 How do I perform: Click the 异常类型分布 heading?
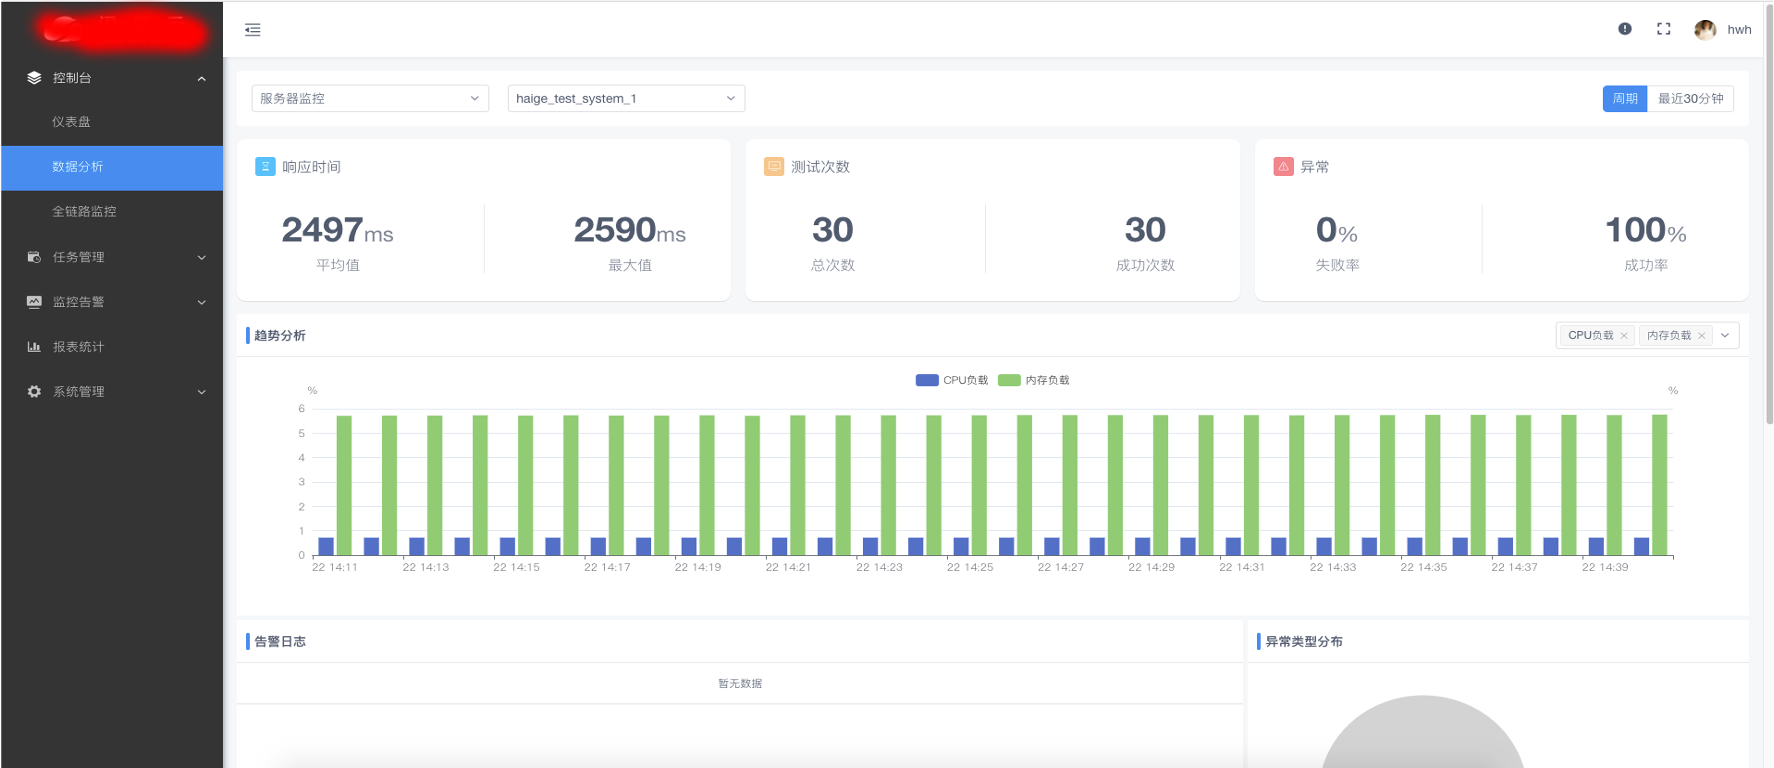[1304, 642]
